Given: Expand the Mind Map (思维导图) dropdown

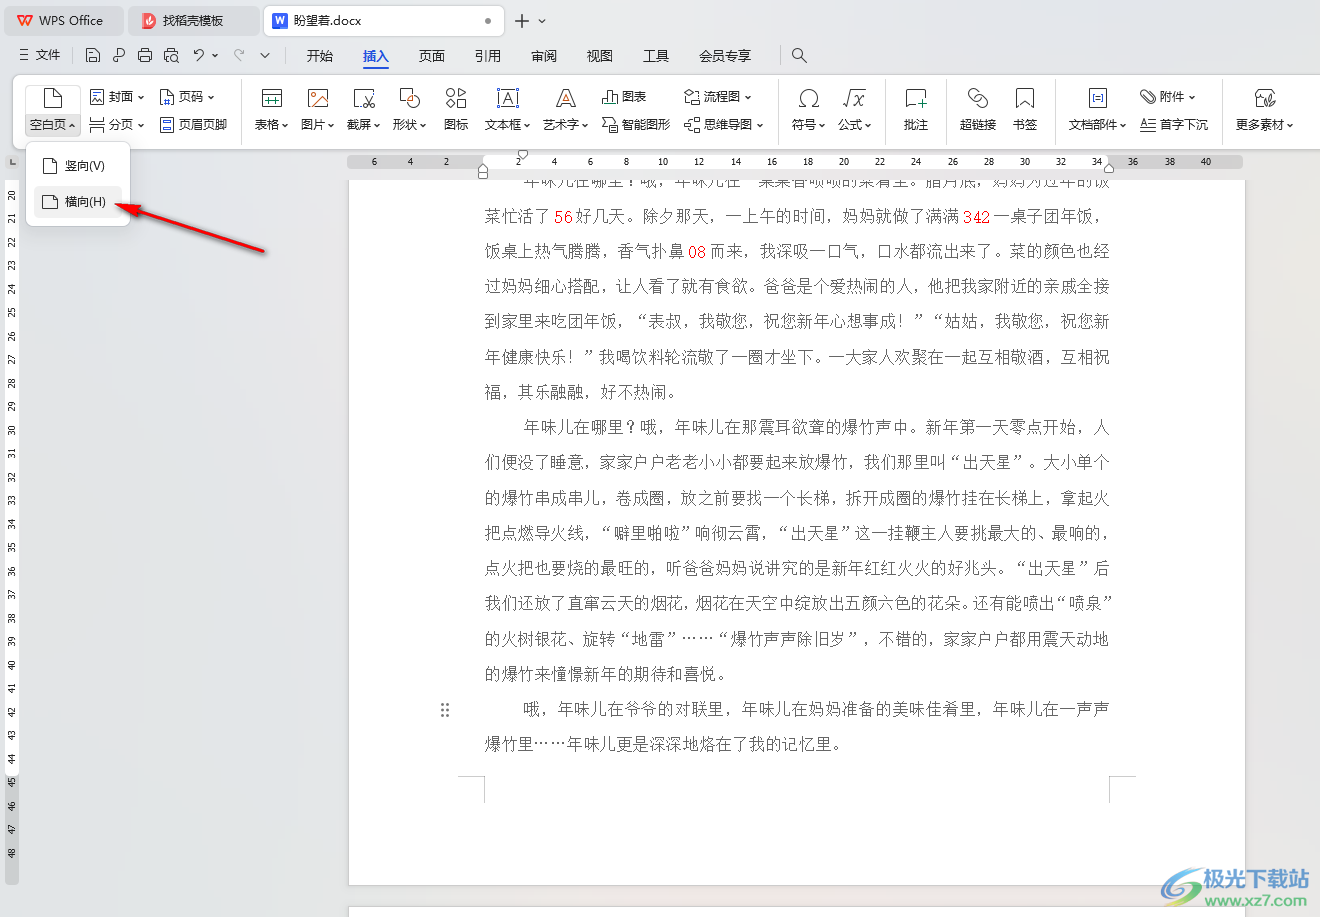Looking at the screenshot, I should click(724, 125).
